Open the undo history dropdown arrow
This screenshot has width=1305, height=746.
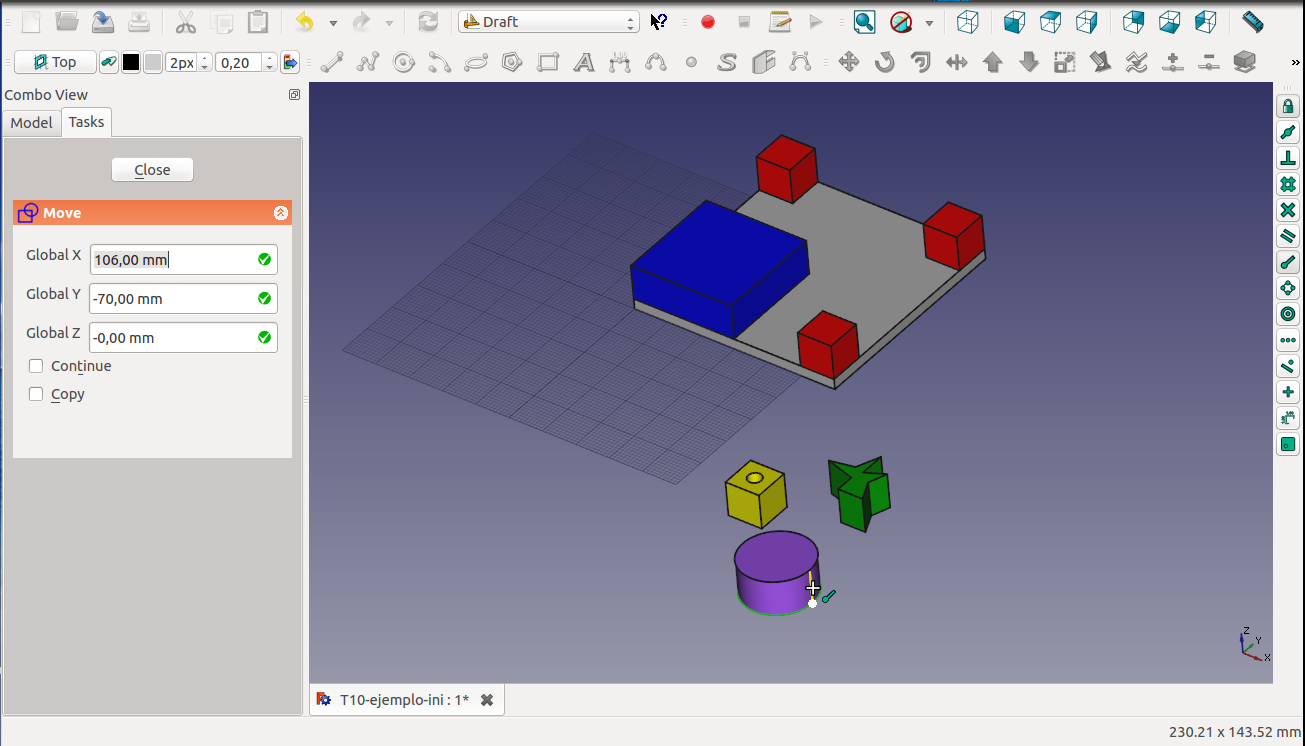[333, 22]
